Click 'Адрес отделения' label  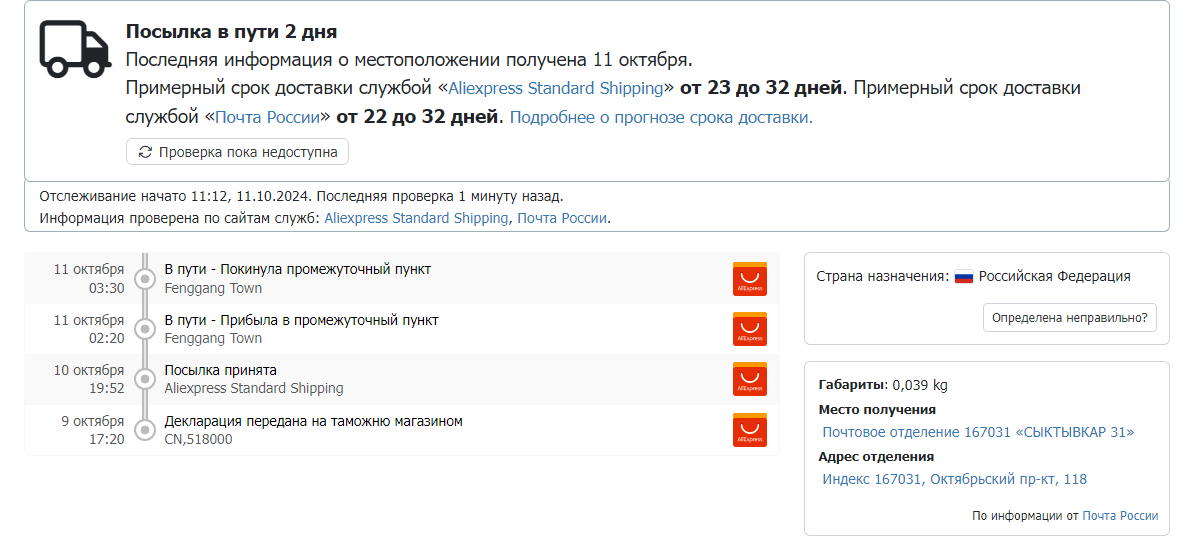876,457
